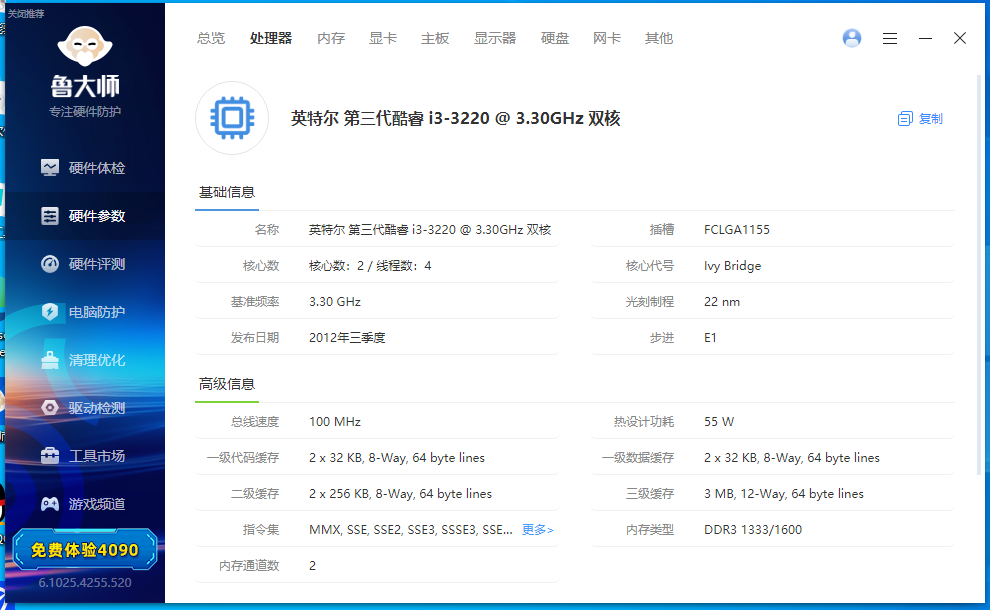The height and width of the screenshot is (610, 990).
Task: Click 2 x 256 KB L2 cache value
Action: (400, 494)
